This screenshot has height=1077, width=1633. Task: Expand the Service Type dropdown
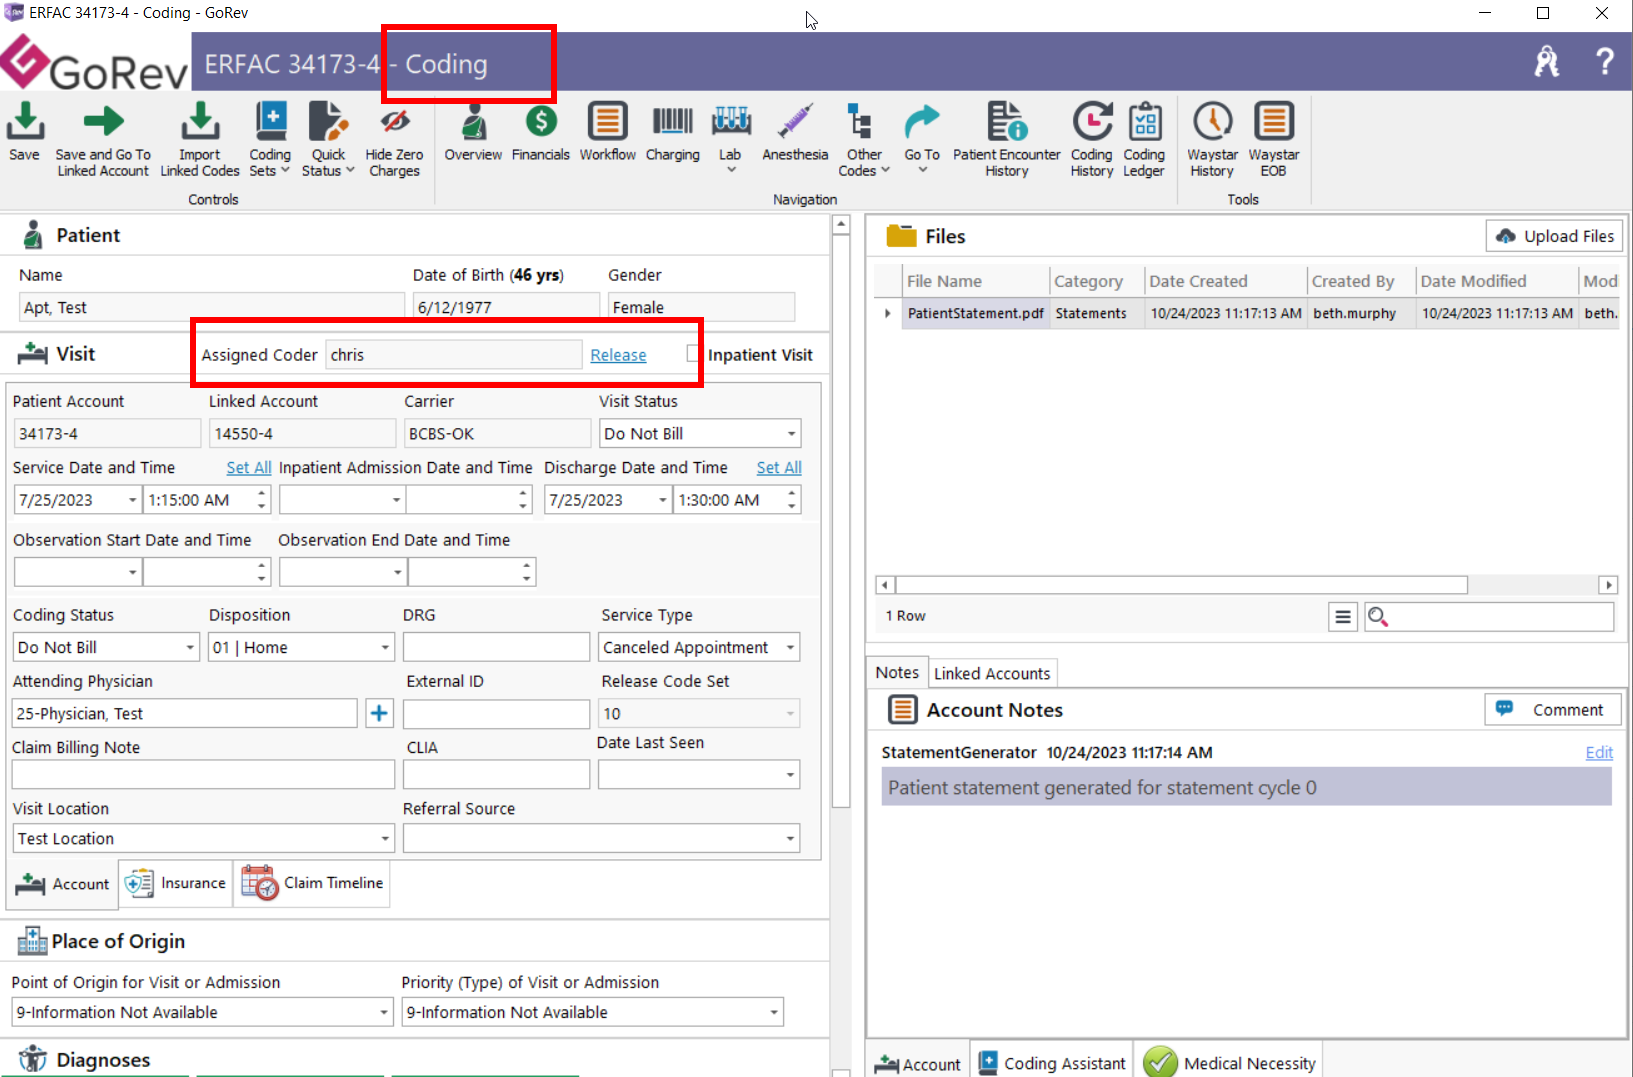coord(790,647)
